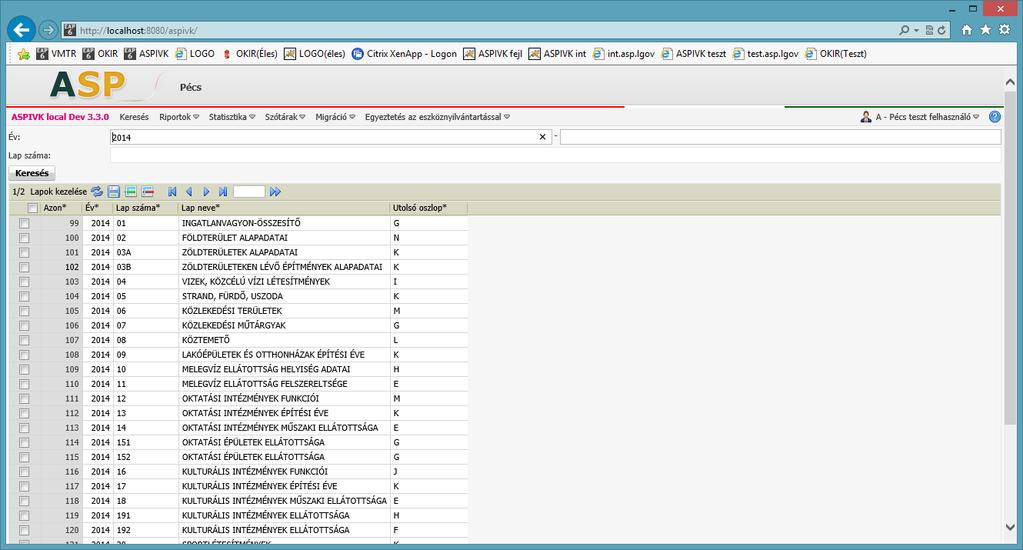This screenshot has width=1023, height=550.
Task: Click into the Év start field
Action: pos(331,137)
